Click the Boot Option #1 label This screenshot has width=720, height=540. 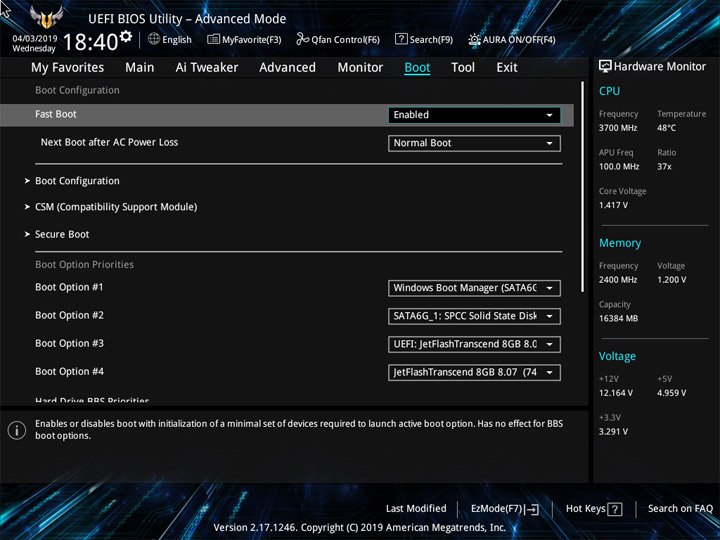(69, 287)
